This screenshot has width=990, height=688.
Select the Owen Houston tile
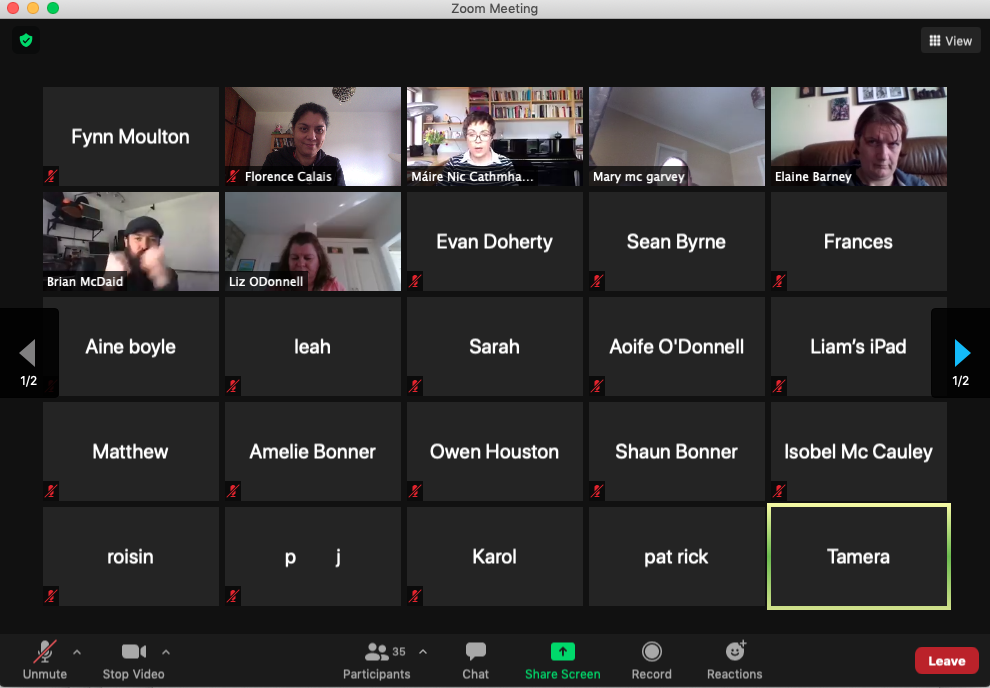pyautogui.click(x=494, y=451)
